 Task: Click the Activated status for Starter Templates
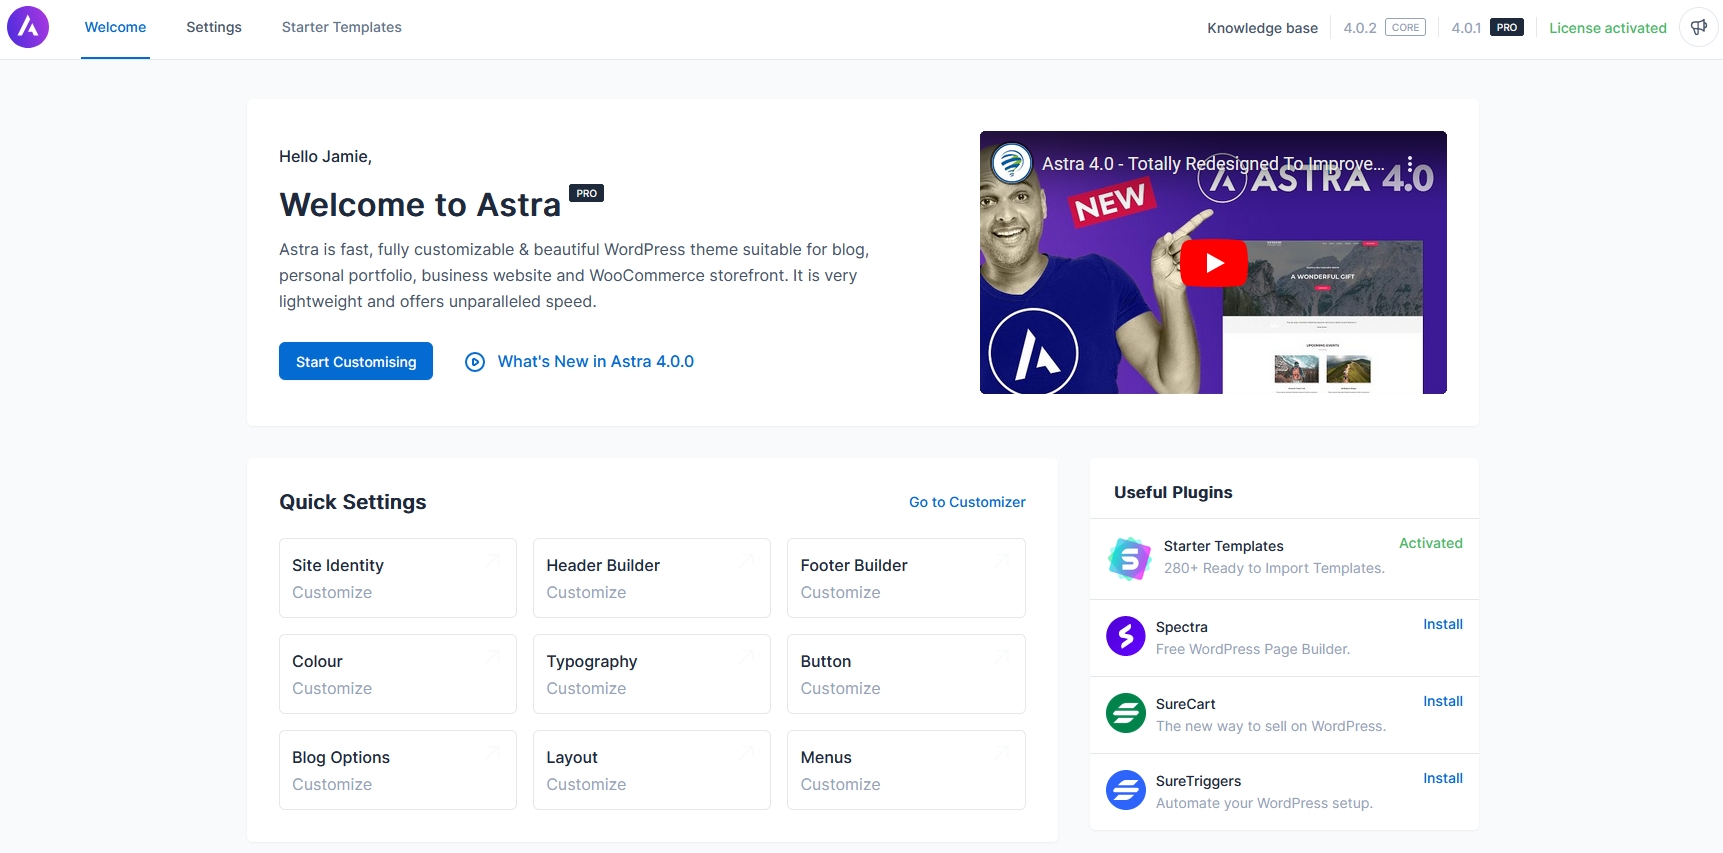pyautogui.click(x=1431, y=543)
